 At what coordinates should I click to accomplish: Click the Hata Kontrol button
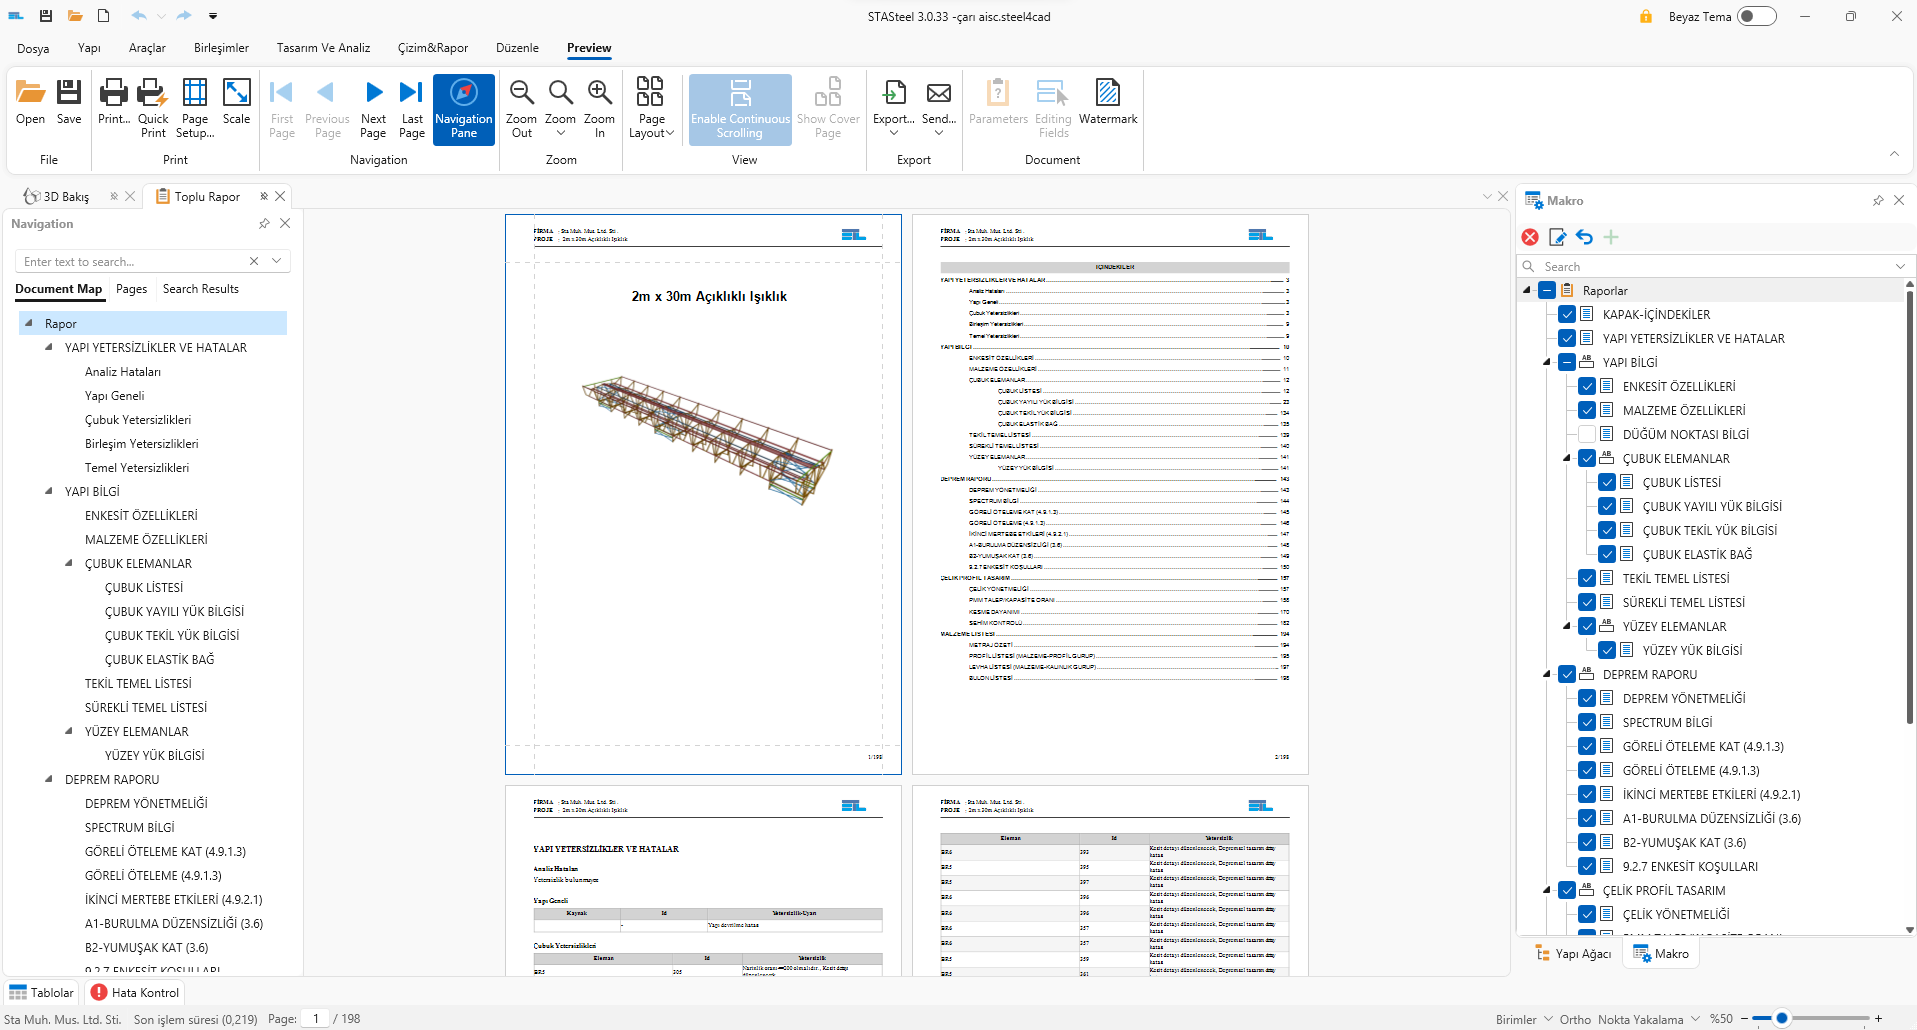135,992
